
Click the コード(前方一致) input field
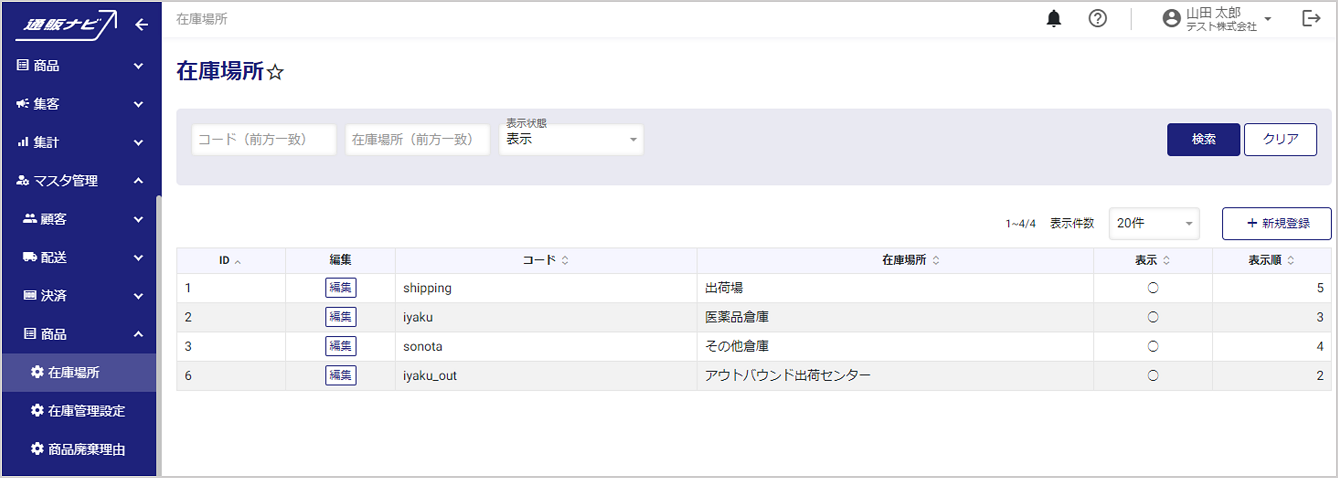tap(263, 140)
